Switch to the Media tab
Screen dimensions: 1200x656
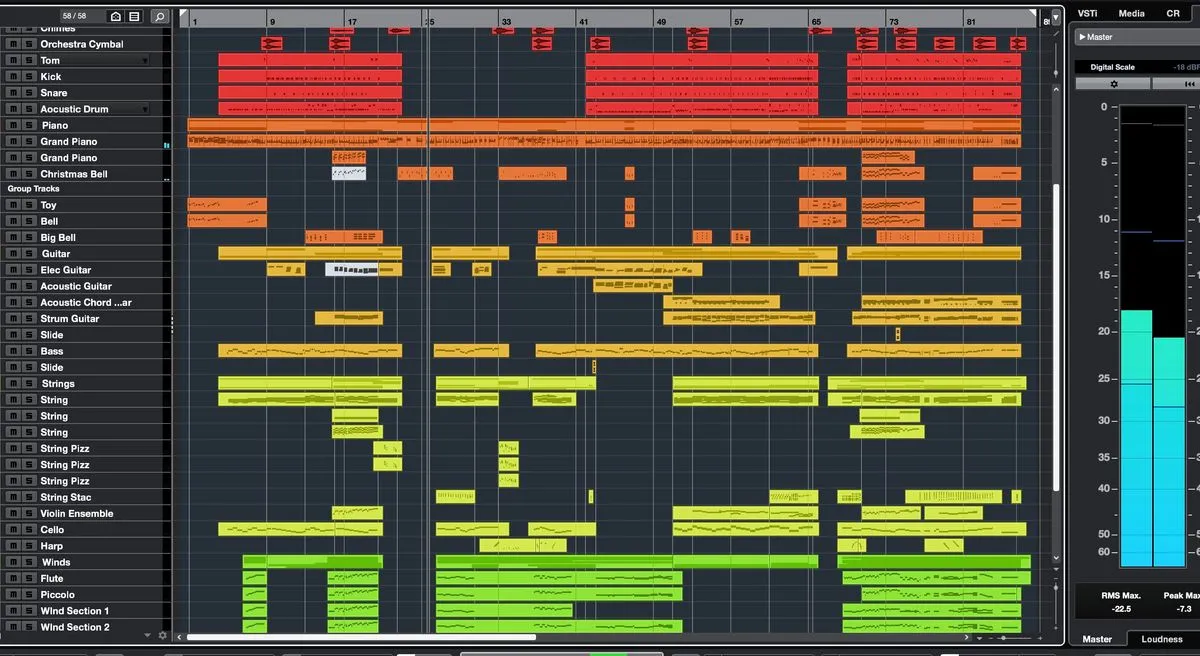click(x=1131, y=13)
